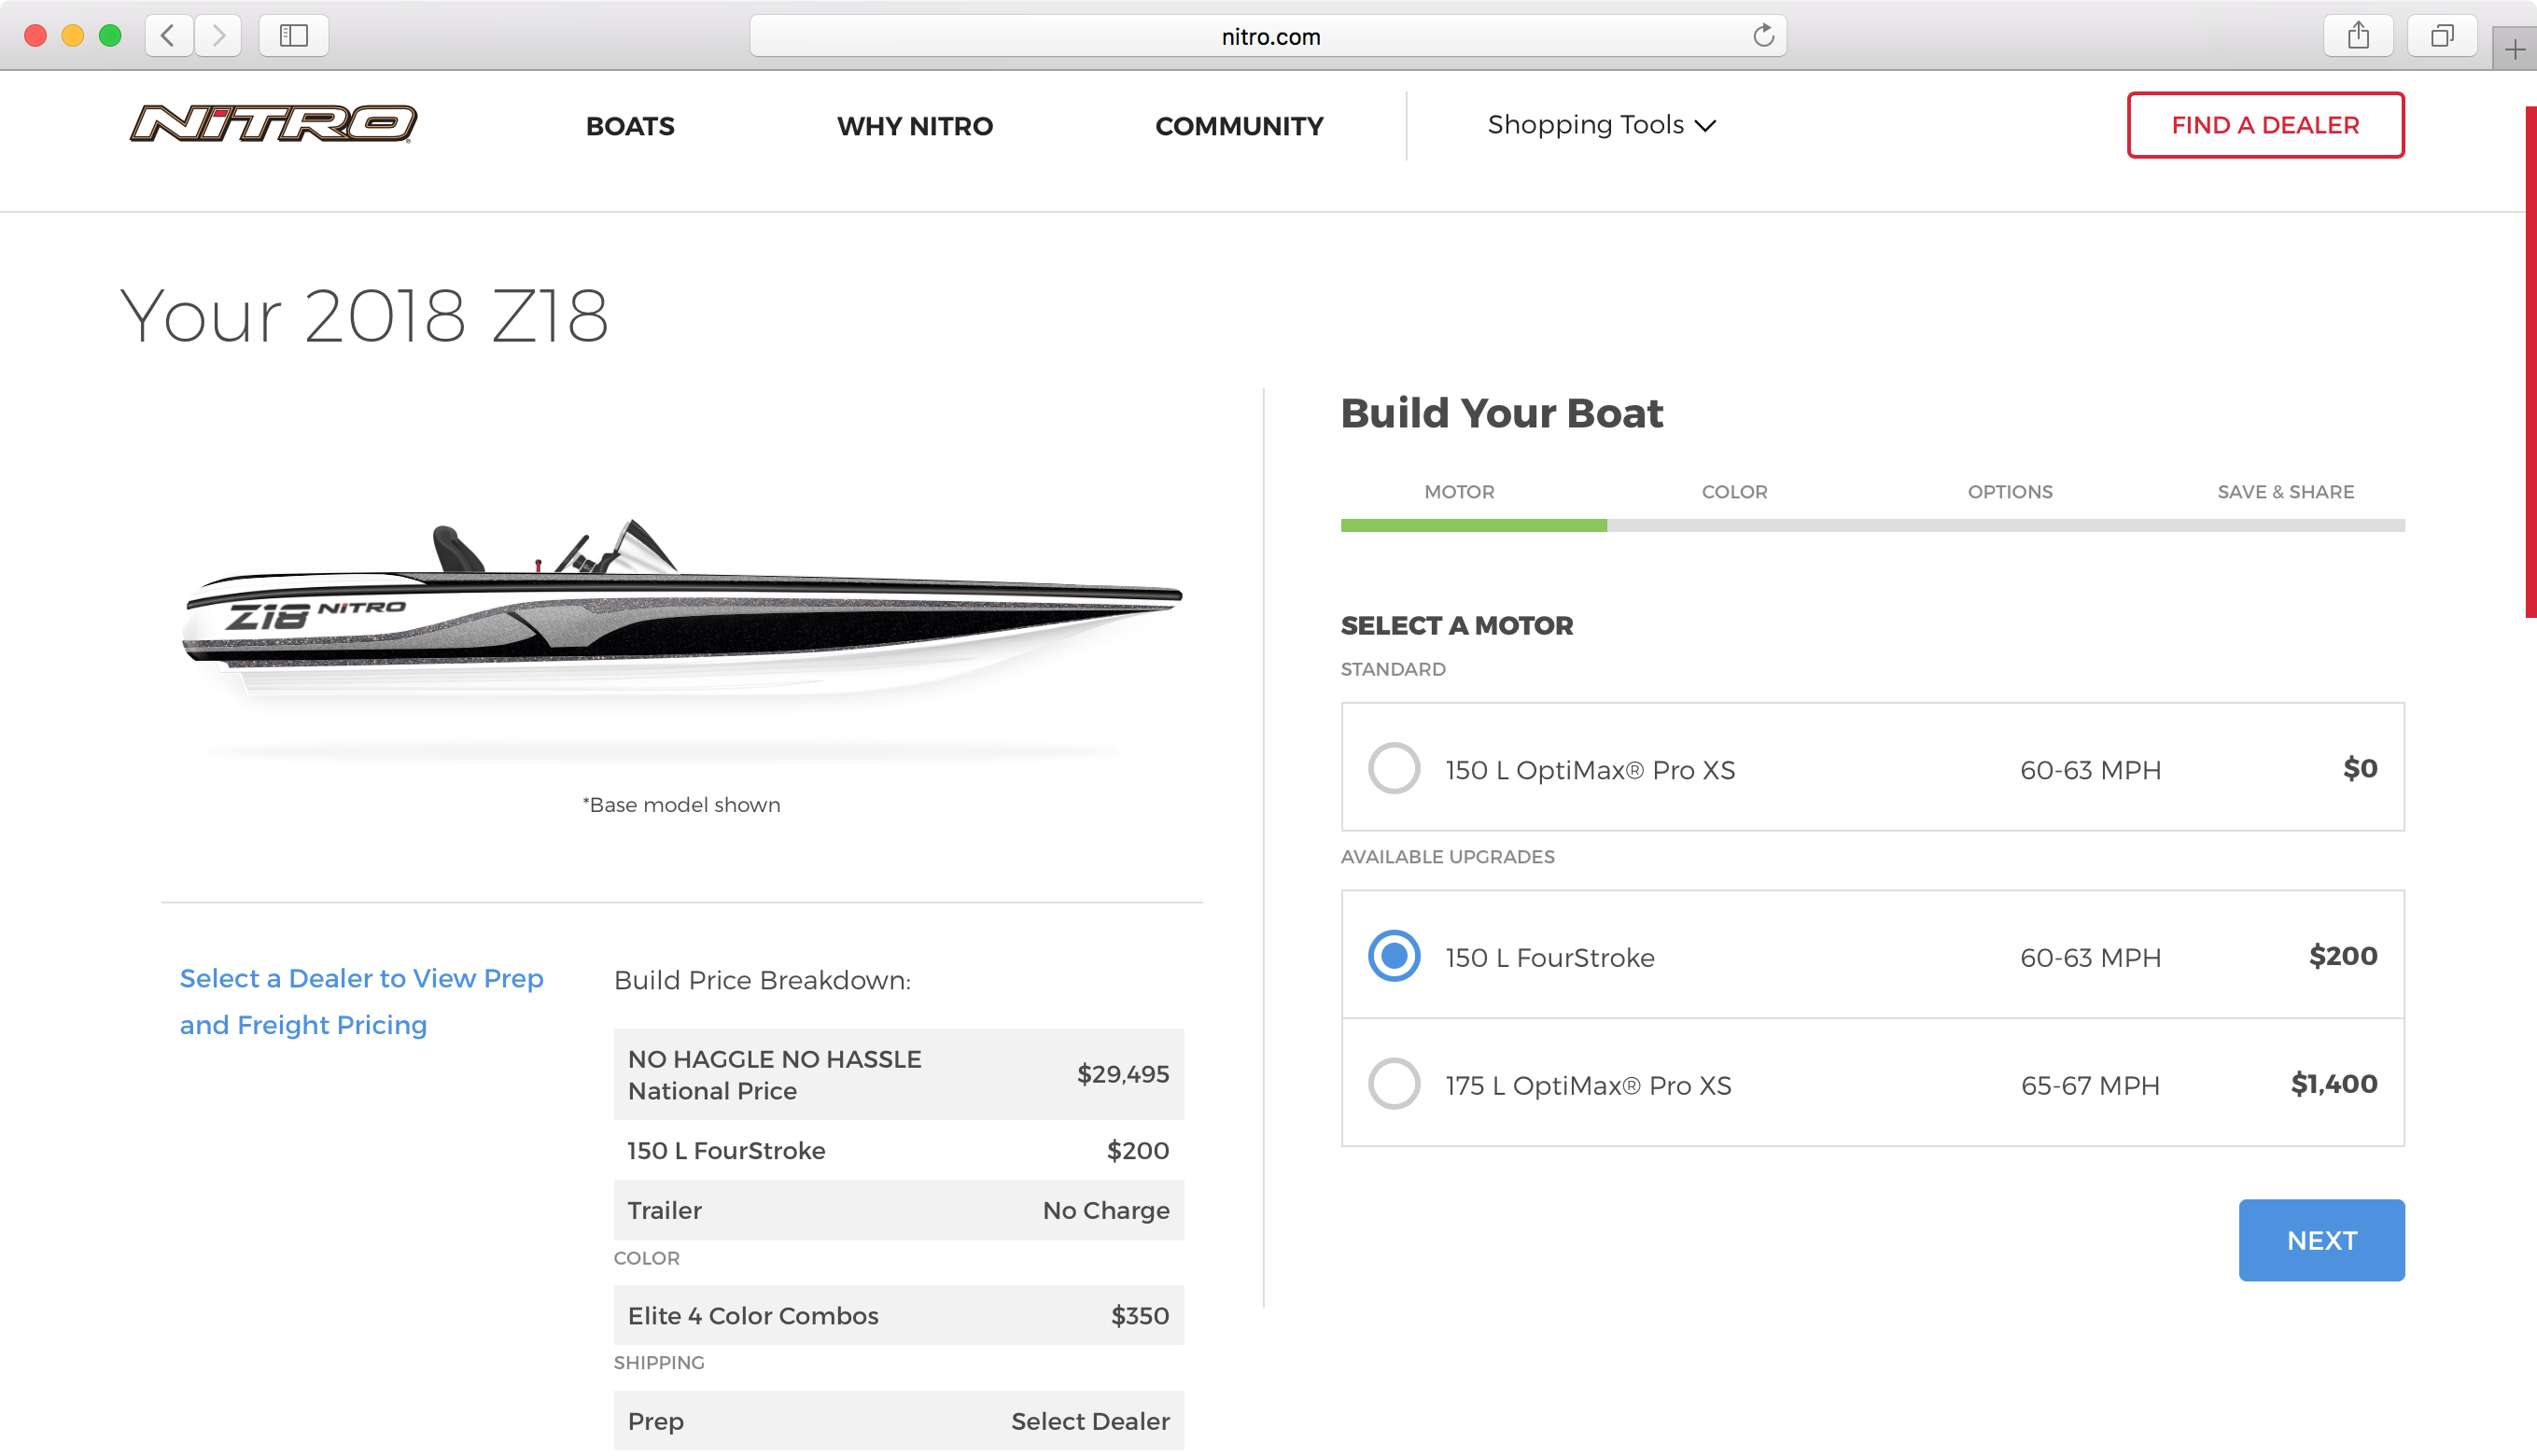This screenshot has height=1456, width=2537.
Task: Open the BOATS menu
Action: click(630, 126)
